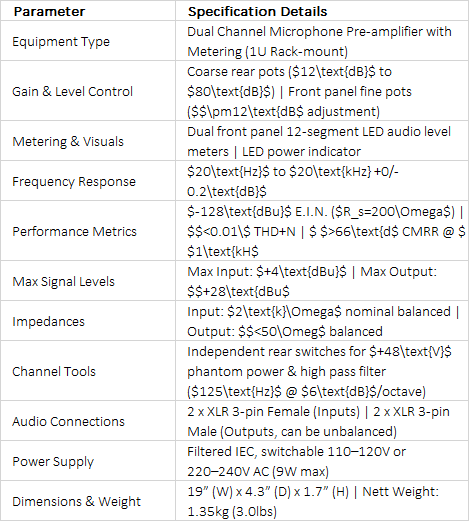Click the Equipment Type cell

click(x=88, y=41)
